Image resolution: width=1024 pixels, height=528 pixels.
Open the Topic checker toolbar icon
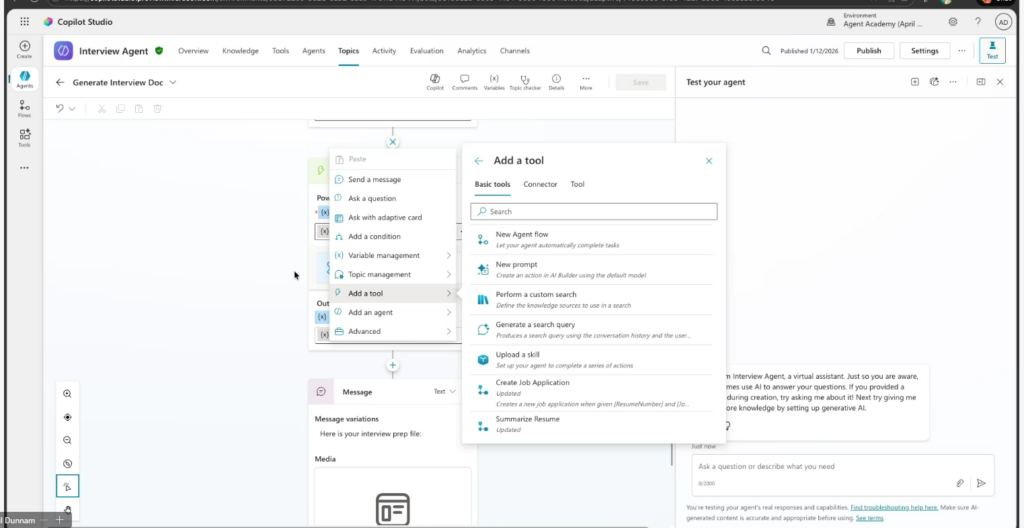coord(525,81)
